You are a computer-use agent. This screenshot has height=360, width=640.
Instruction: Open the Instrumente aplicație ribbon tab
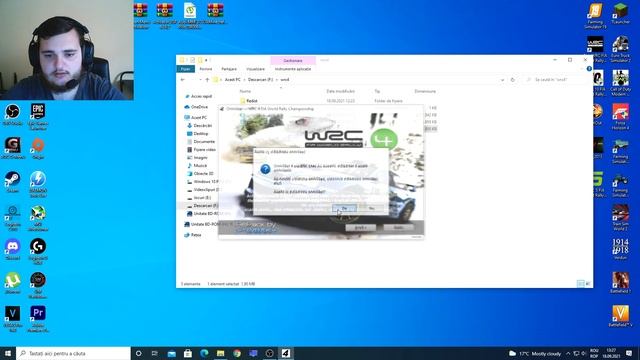click(293, 69)
